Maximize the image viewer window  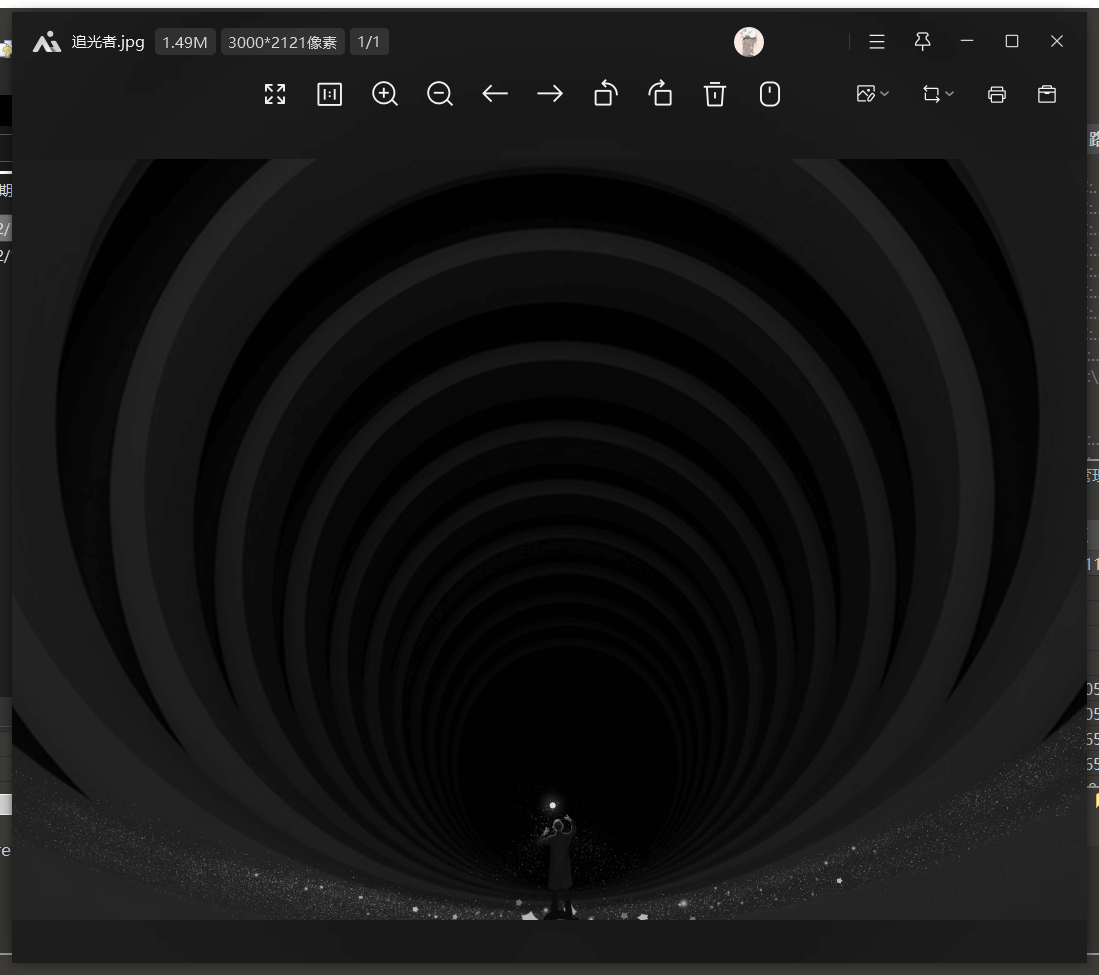pyautogui.click(x=1012, y=41)
